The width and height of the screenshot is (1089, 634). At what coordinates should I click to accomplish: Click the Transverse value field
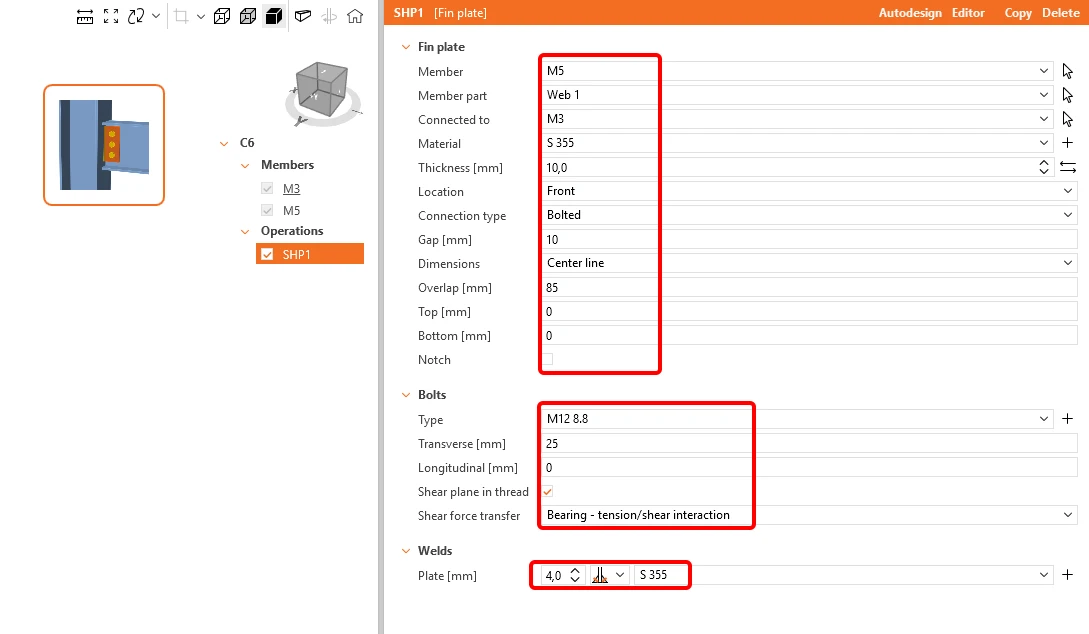coord(809,444)
